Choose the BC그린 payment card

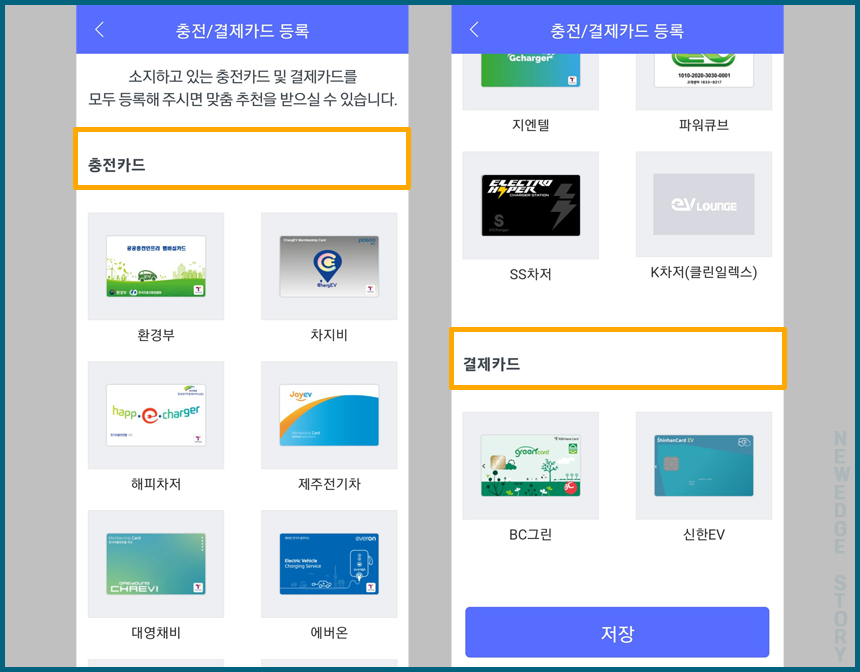pyautogui.click(x=531, y=465)
